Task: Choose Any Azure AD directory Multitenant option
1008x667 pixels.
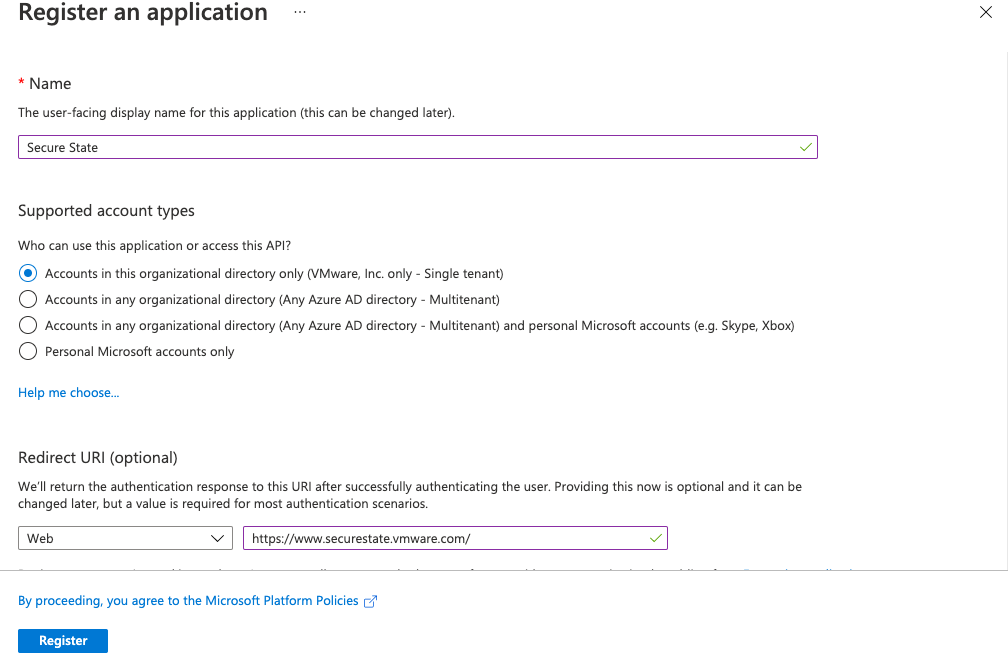Action: (x=27, y=298)
